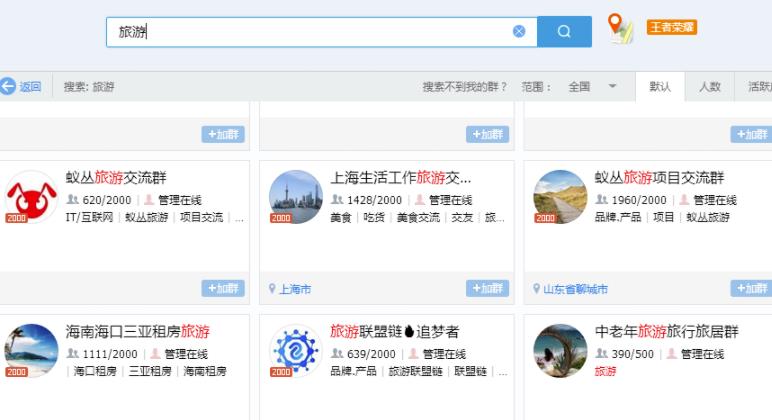Open the map location pin icon
Image resolution: width=772 pixels, height=420 pixels.
click(621, 29)
